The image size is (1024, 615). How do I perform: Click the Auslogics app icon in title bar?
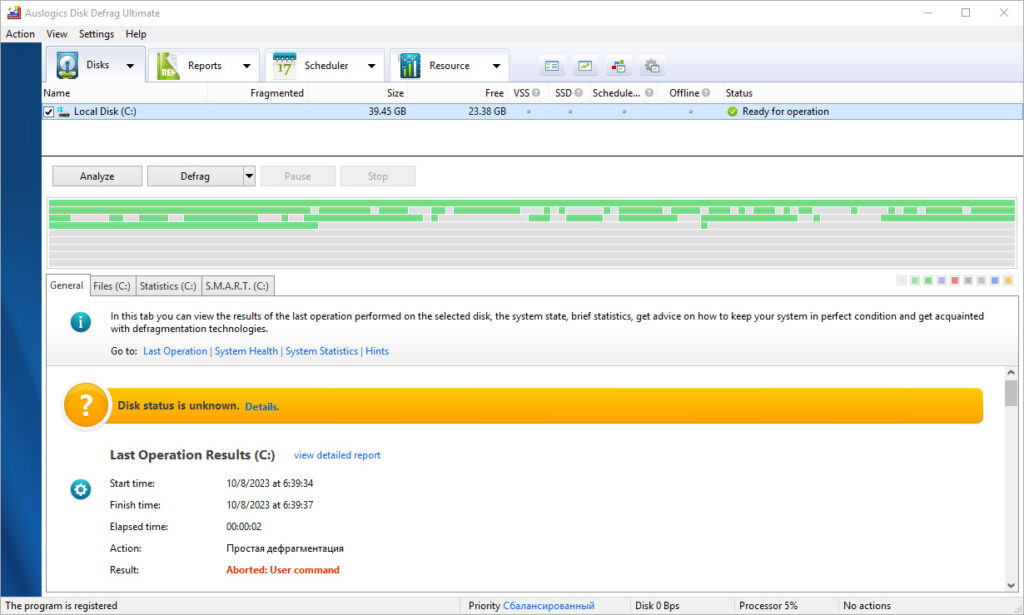click(14, 12)
